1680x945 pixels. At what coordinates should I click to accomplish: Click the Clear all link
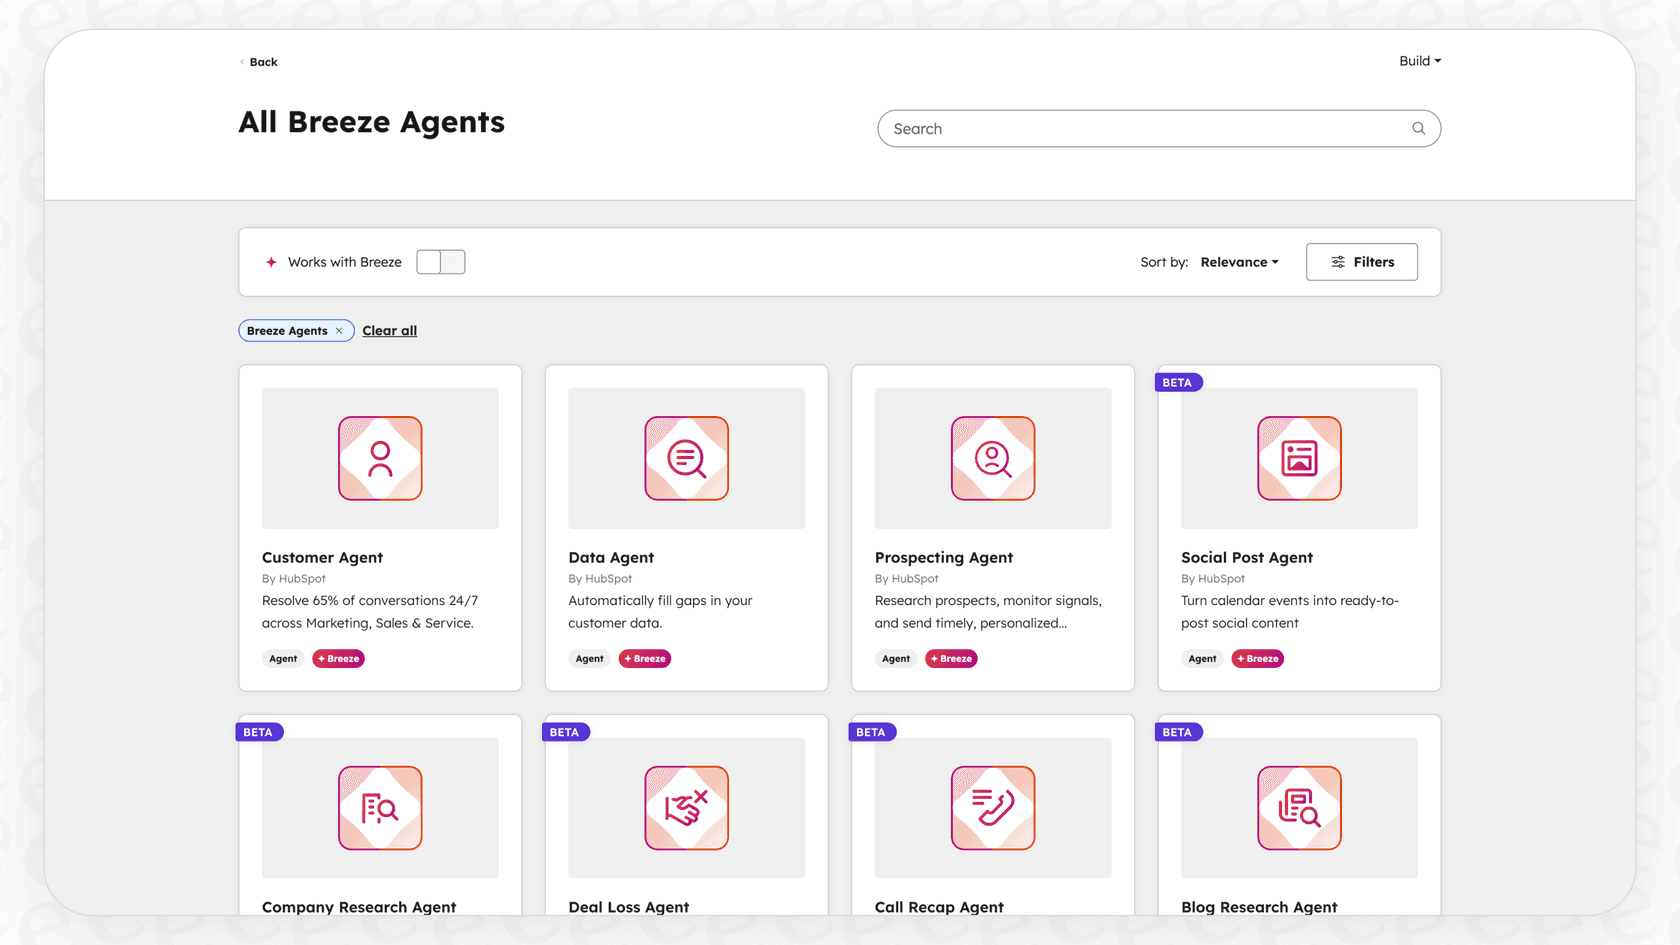[389, 330]
